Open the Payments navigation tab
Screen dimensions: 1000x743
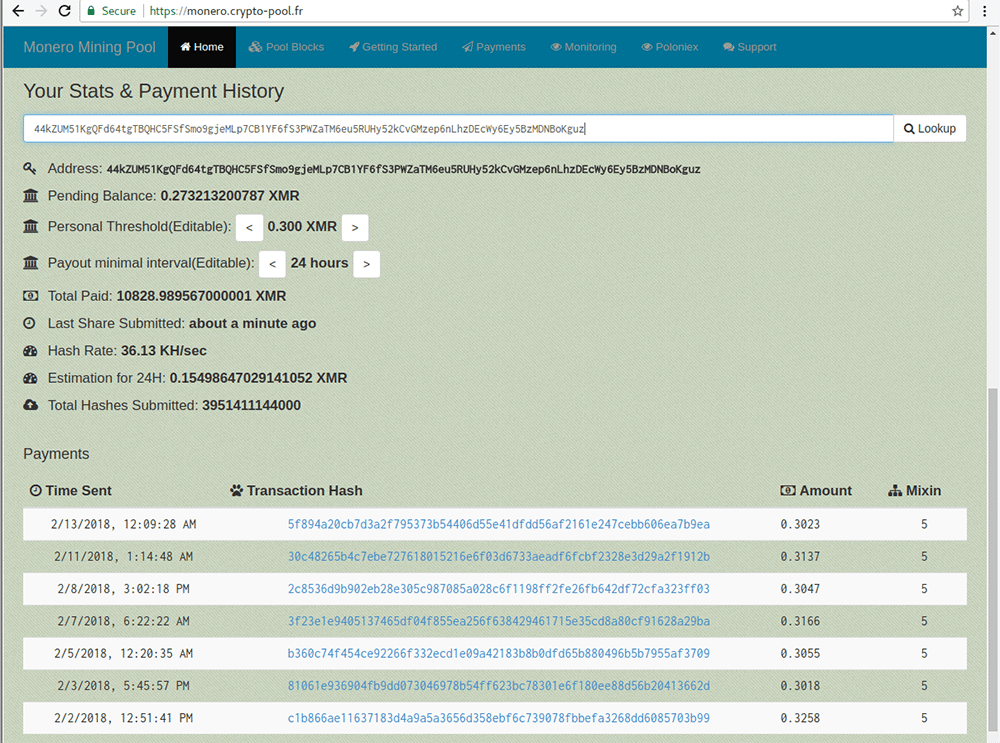pos(494,47)
